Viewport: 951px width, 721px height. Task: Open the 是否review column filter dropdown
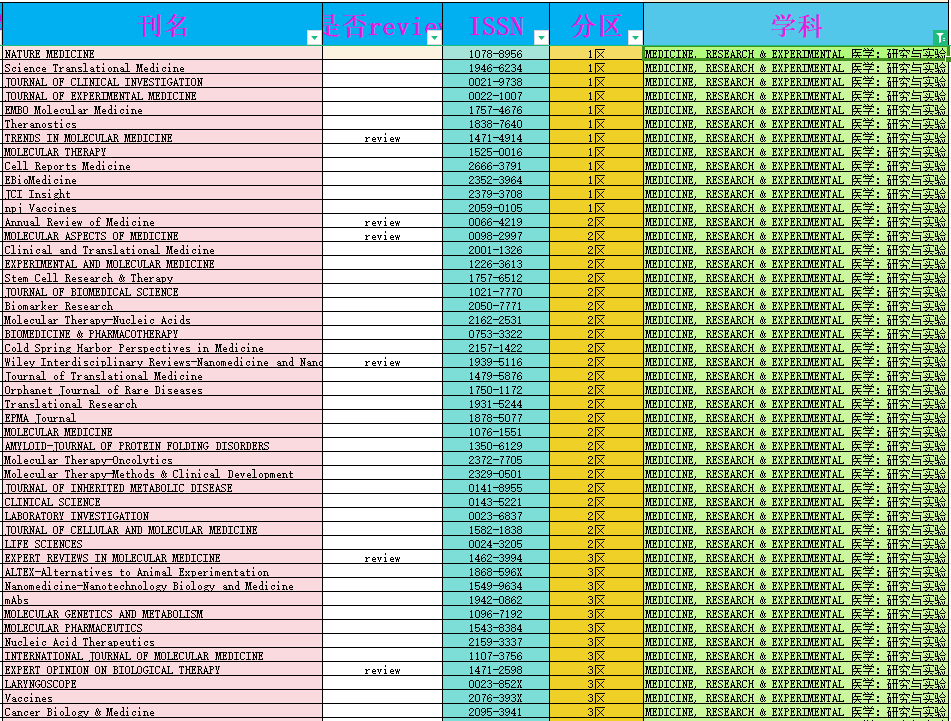pos(434,38)
